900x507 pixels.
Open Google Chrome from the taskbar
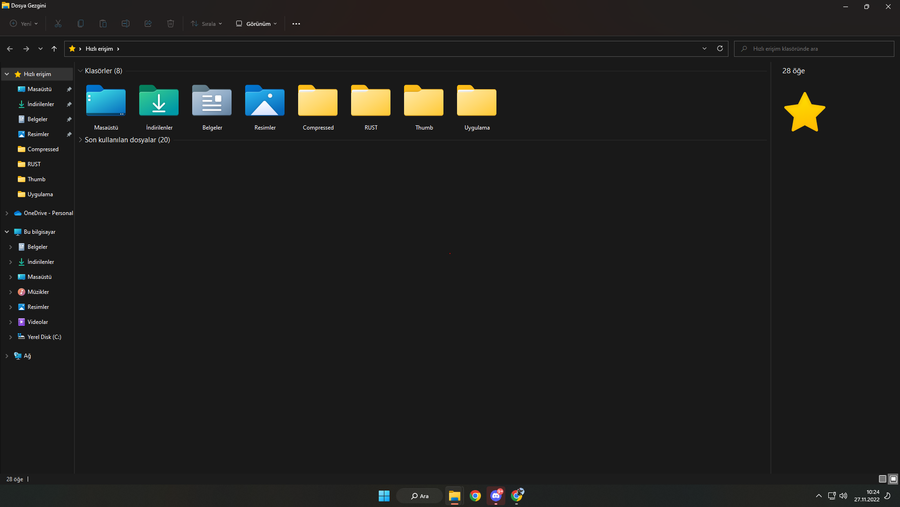(x=475, y=496)
